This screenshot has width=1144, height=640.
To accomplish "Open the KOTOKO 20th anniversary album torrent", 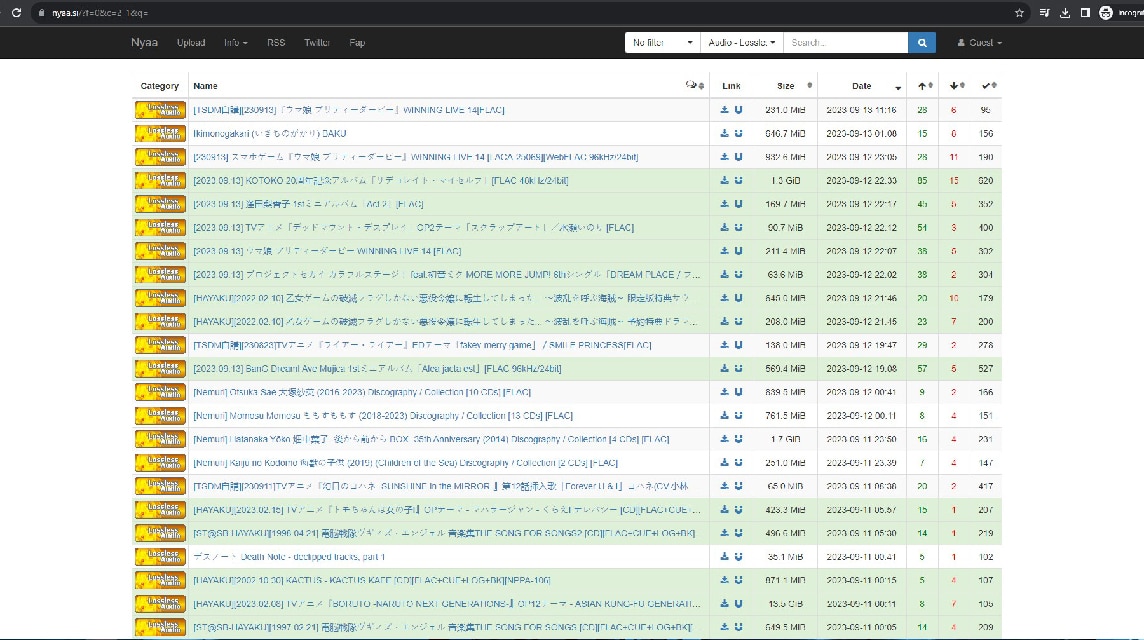I will [x=381, y=180].
